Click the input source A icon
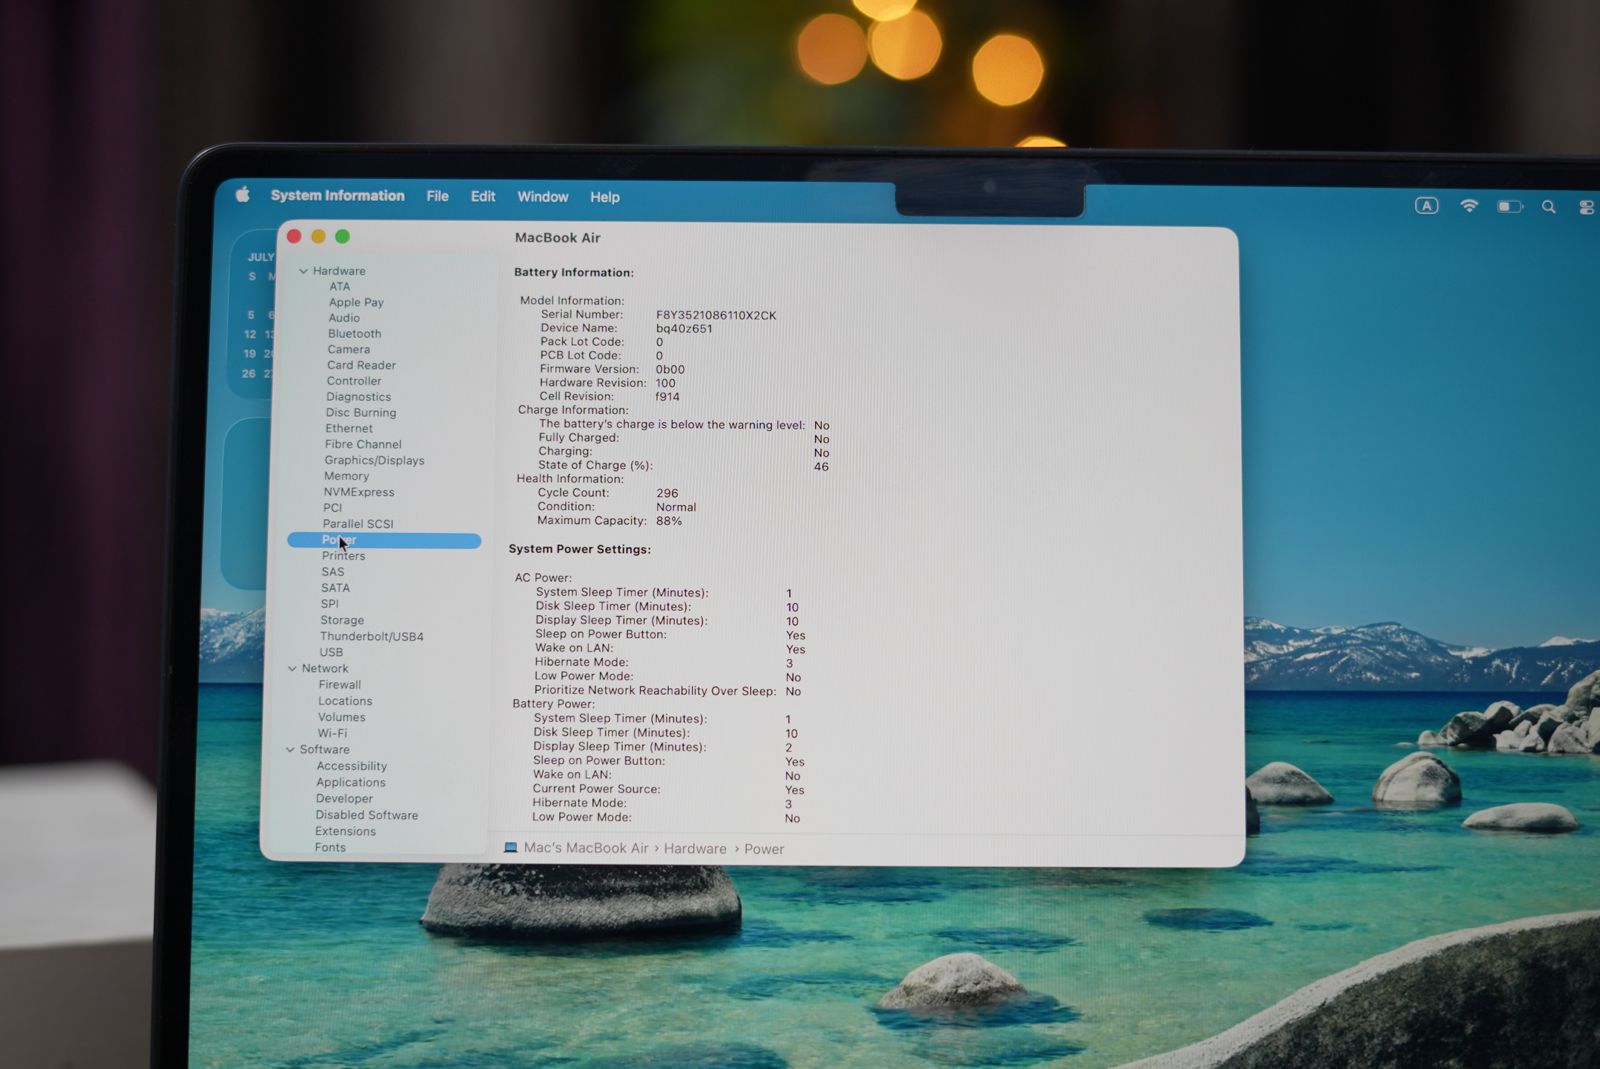This screenshot has height=1069, width=1600. click(1427, 206)
